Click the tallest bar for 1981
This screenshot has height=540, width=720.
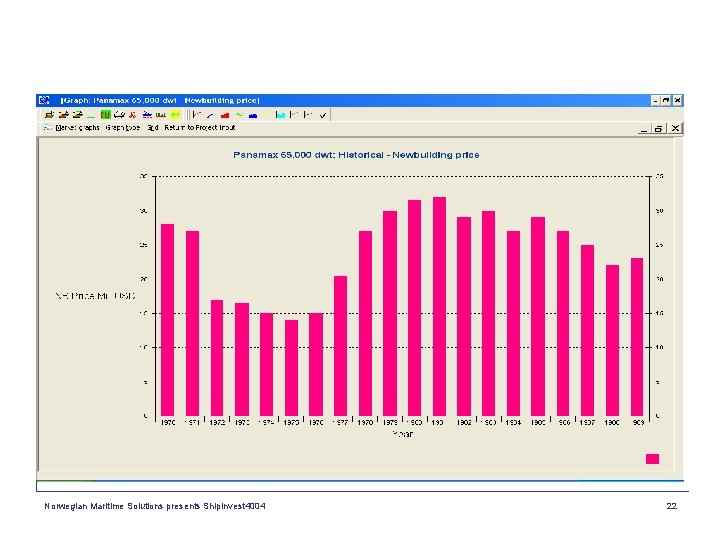[x=439, y=307]
